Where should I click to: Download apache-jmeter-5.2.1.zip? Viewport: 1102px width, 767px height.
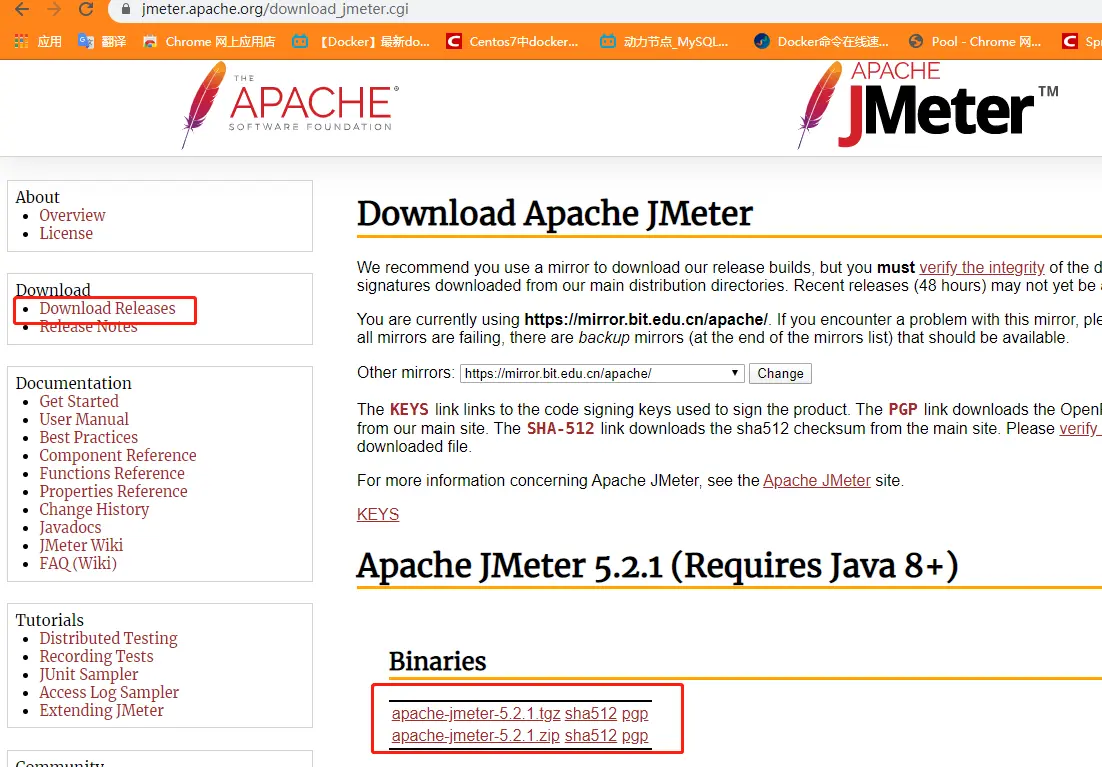tap(476, 736)
